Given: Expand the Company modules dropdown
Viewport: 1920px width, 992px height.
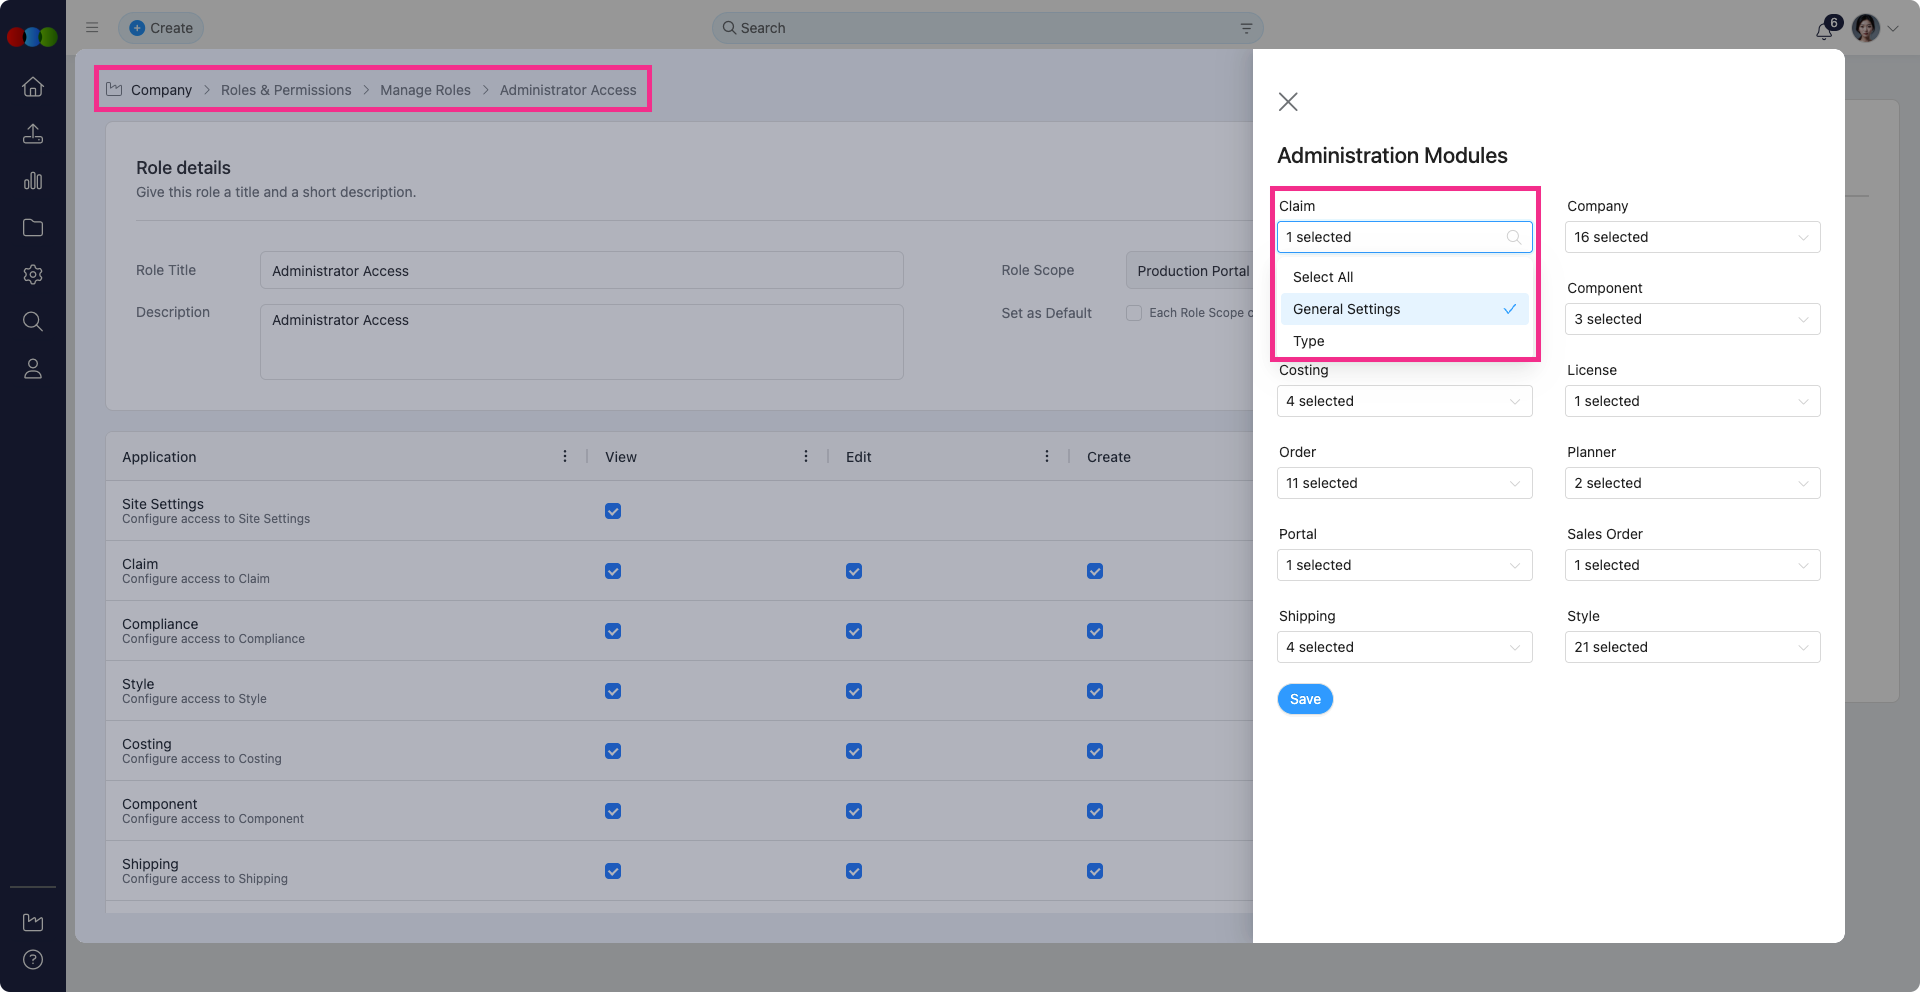Looking at the screenshot, I should point(1692,237).
